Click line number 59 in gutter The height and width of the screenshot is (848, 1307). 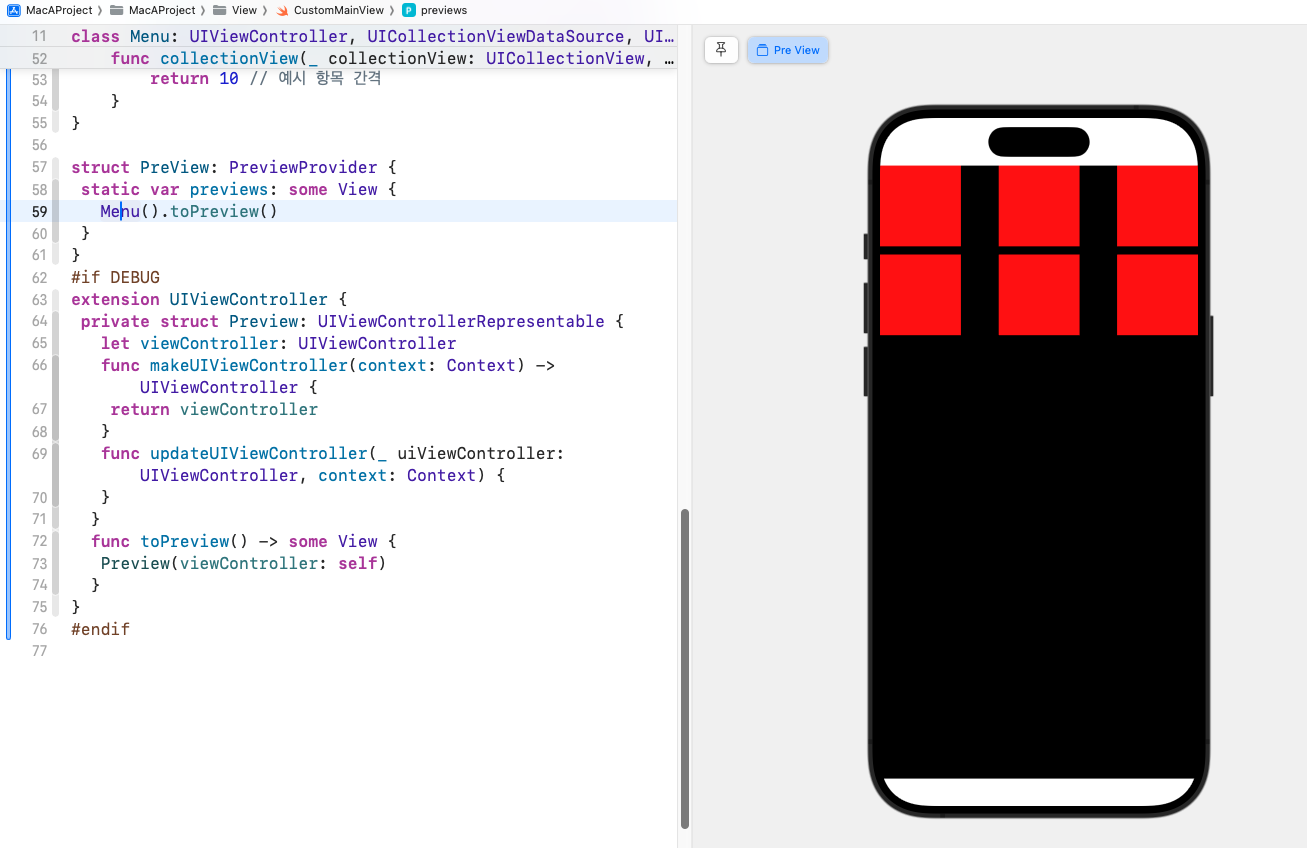pos(39,212)
